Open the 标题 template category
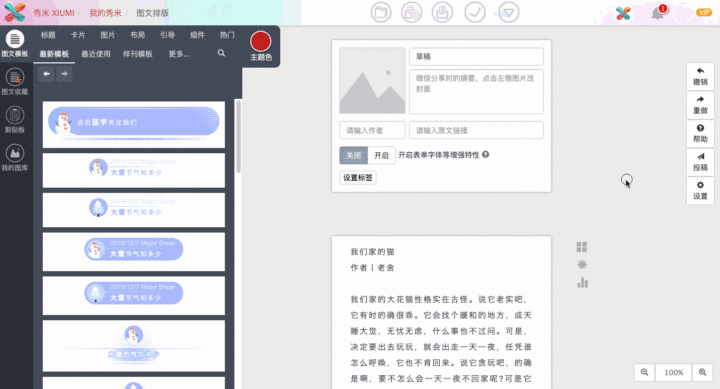The height and width of the screenshot is (389, 720). [x=48, y=35]
